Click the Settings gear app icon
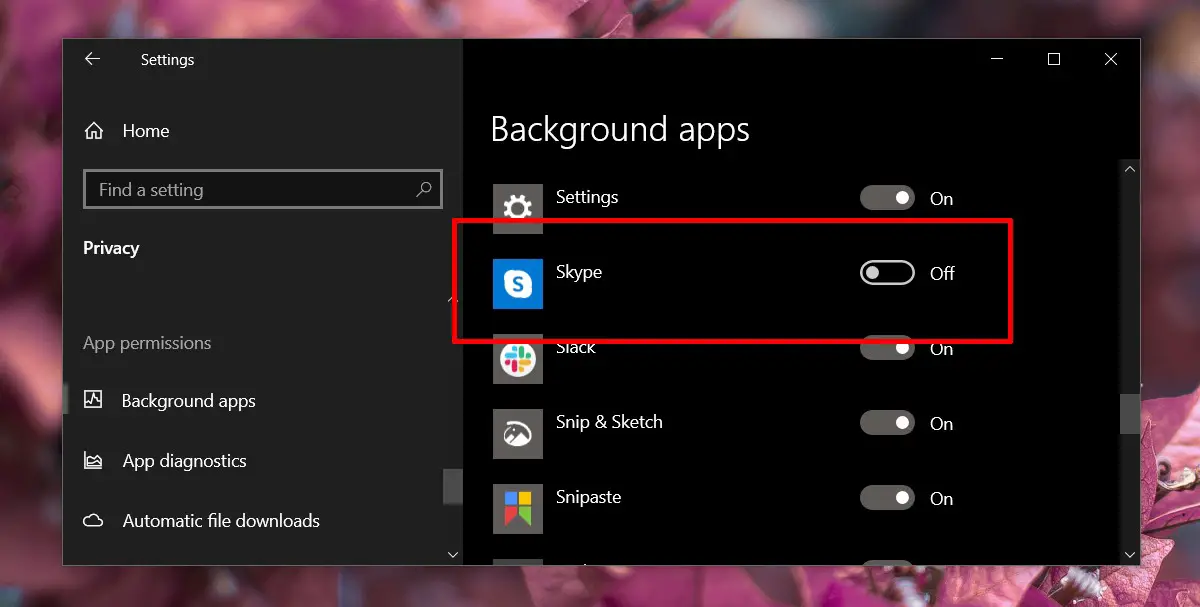The height and width of the screenshot is (607, 1200). pos(518,207)
